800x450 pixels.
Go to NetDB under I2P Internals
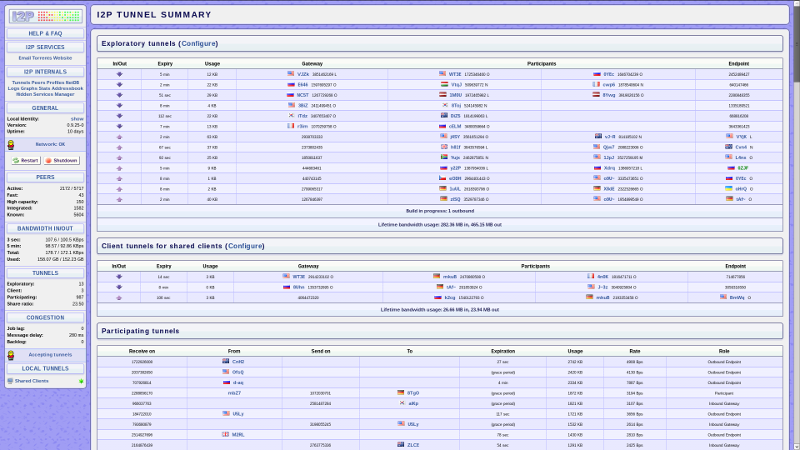click(x=72, y=83)
